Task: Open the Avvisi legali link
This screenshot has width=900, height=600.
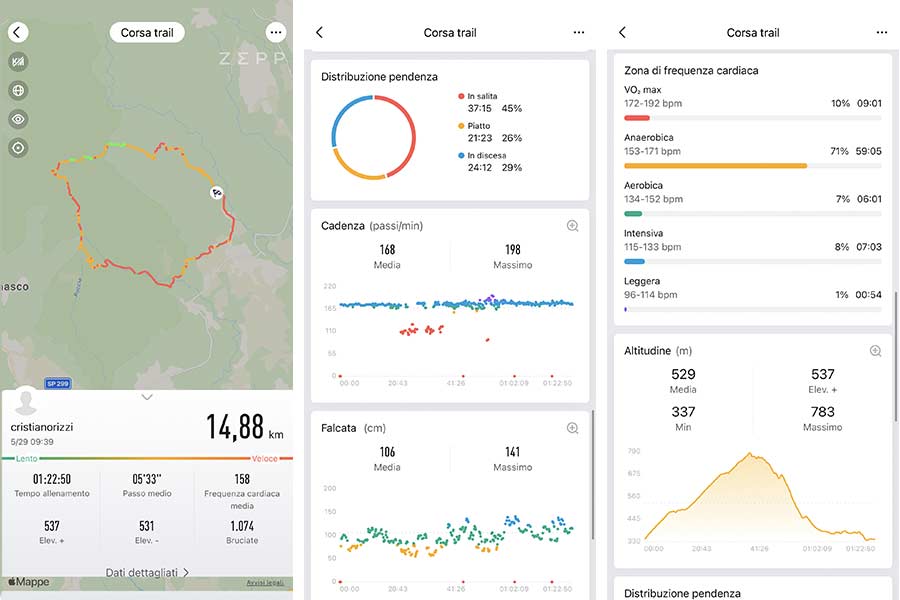Action: click(265, 583)
